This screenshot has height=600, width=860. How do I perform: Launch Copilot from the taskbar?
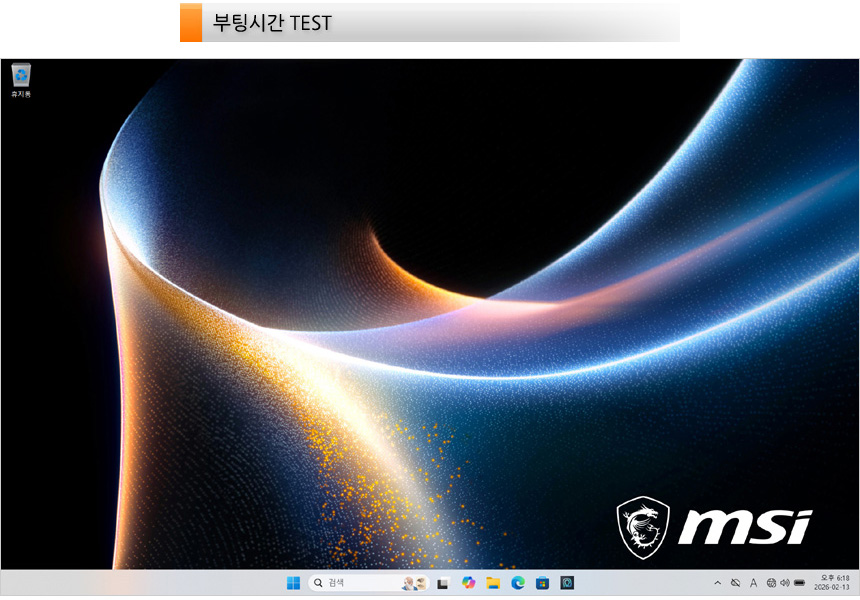pos(468,583)
